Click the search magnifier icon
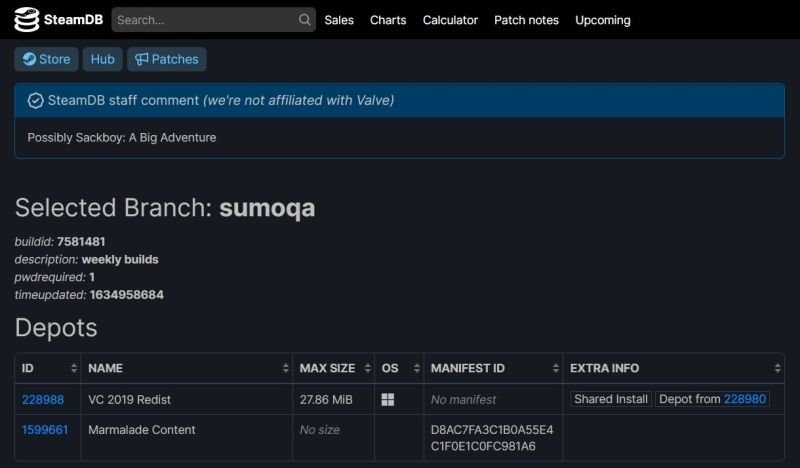 (x=305, y=20)
